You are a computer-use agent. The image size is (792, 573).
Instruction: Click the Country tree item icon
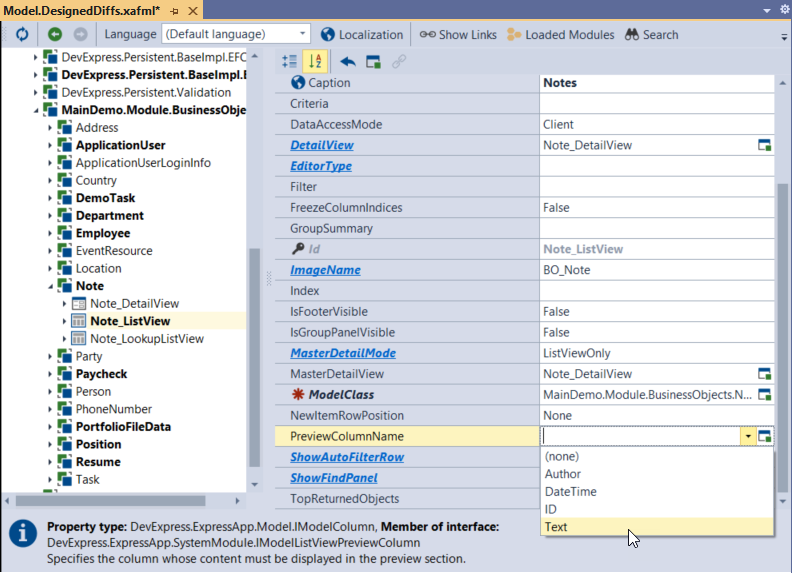coord(65,180)
